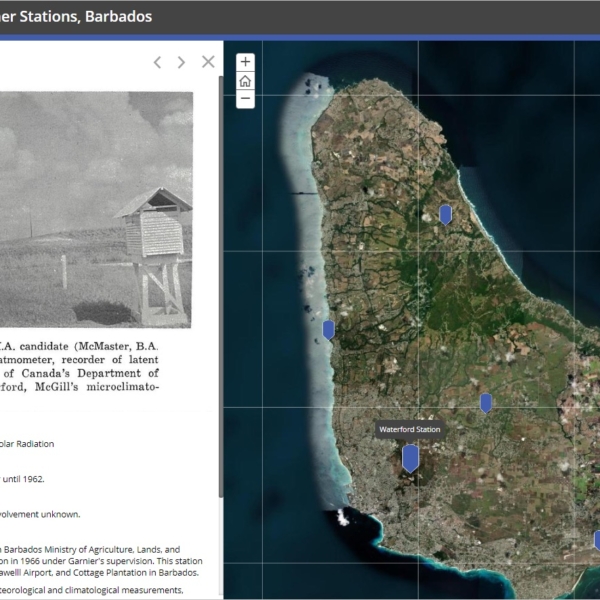Open the weather station shelter photograph
600x600 pixels.
95,210
